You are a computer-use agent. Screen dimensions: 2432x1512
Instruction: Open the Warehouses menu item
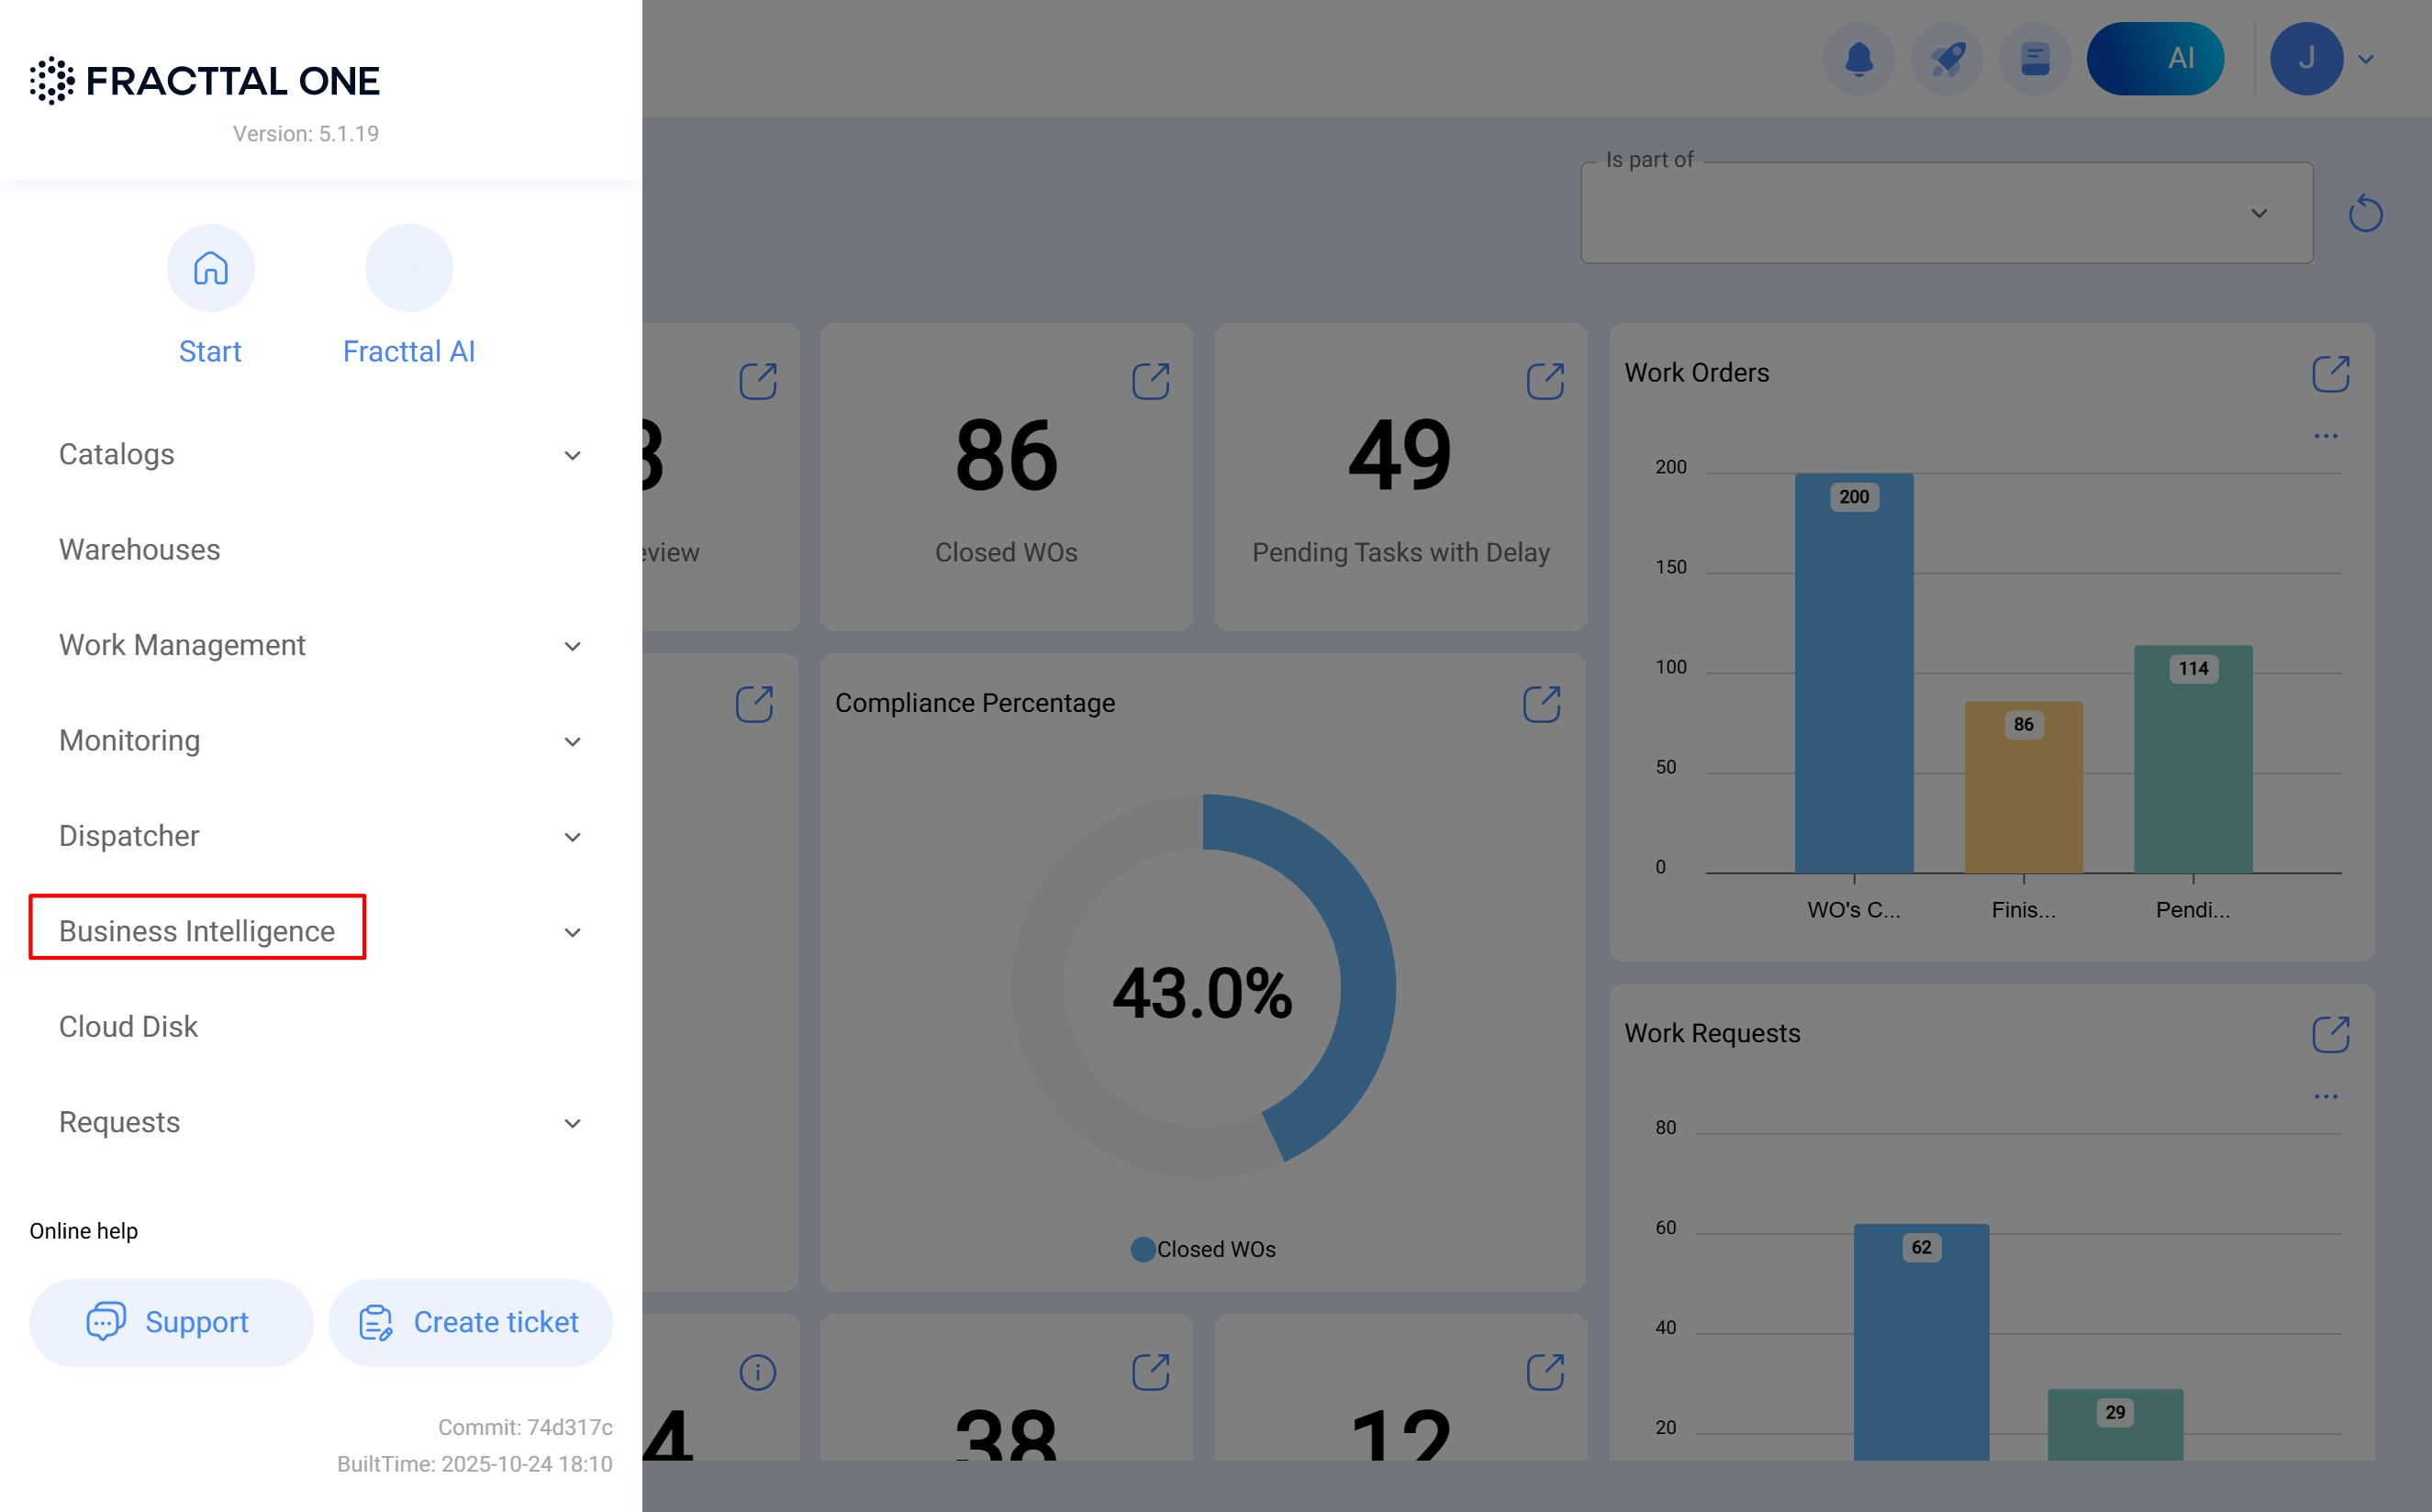coord(139,550)
